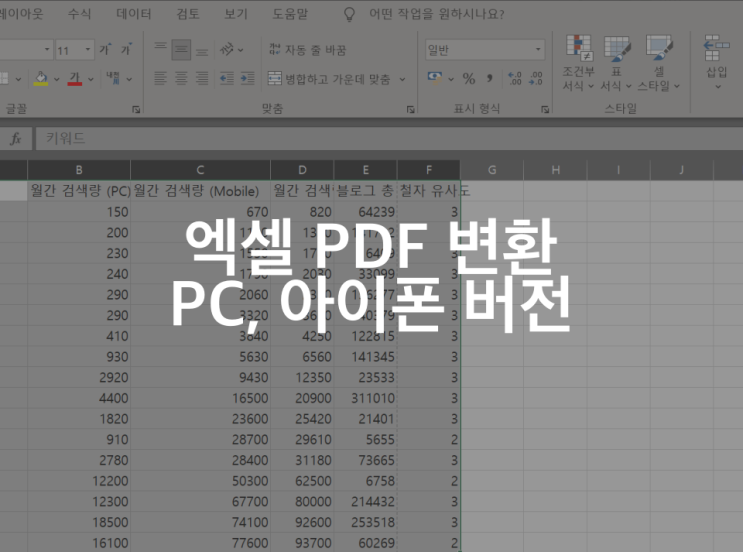Click cell with value 16500
743x552 pixels.
coord(200,398)
